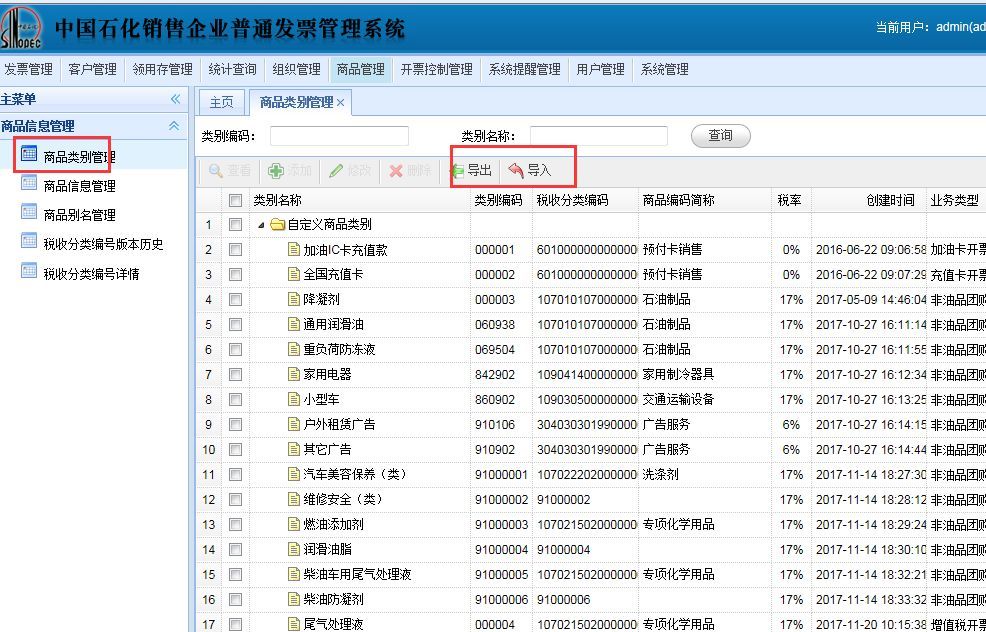Click the 查看 magnifier toolbar icon

point(216,170)
